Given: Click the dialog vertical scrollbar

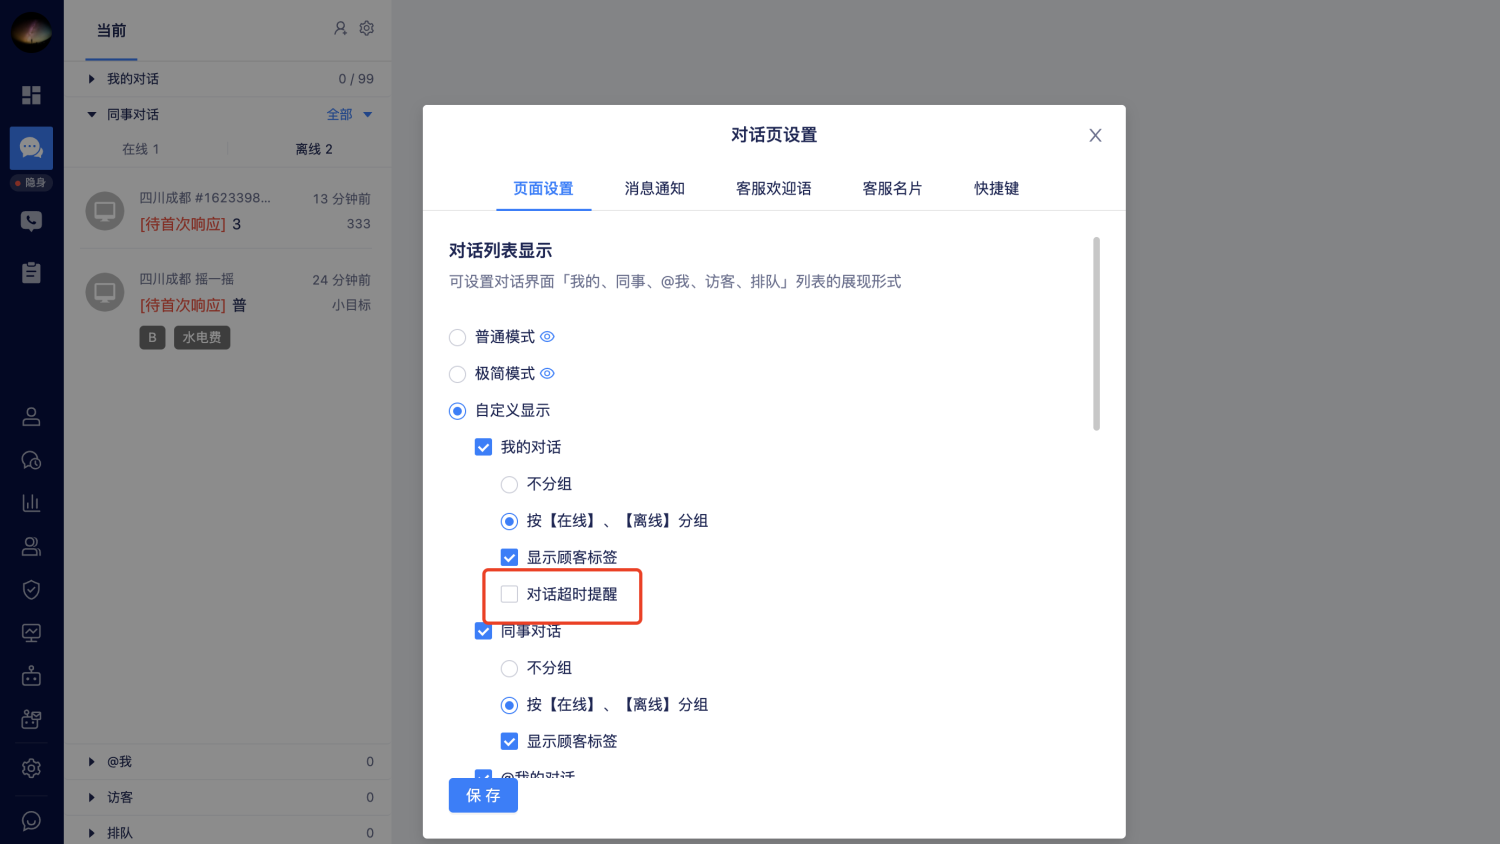Looking at the screenshot, I should [1096, 334].
